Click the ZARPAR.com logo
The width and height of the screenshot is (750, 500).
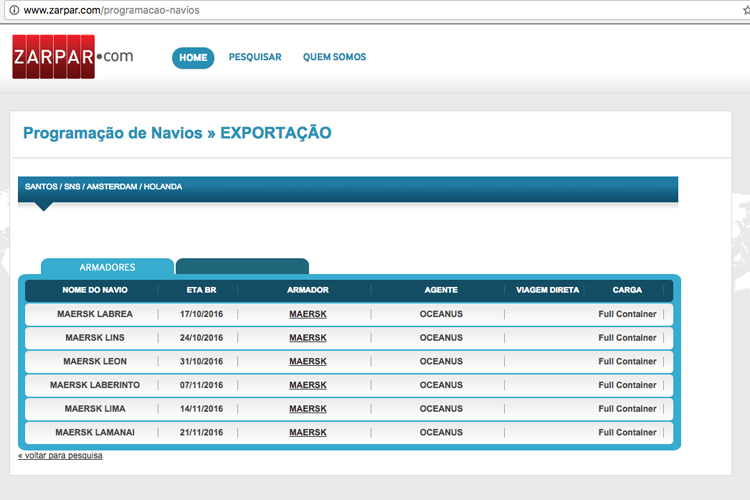[73, 56]
